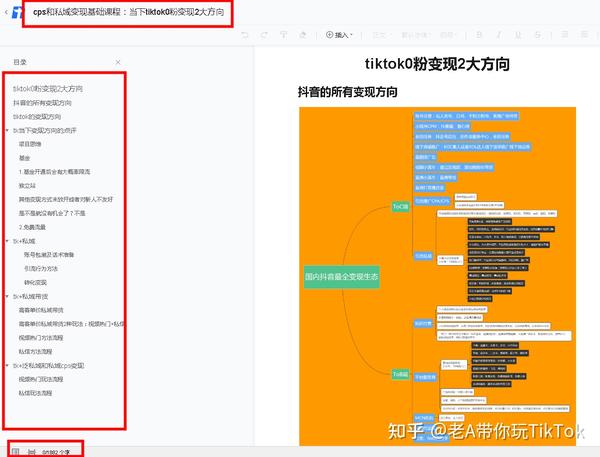This screenshot has width=600, height=457.
Task: Click the undo arrow in the toolbar
Action: 245,35
